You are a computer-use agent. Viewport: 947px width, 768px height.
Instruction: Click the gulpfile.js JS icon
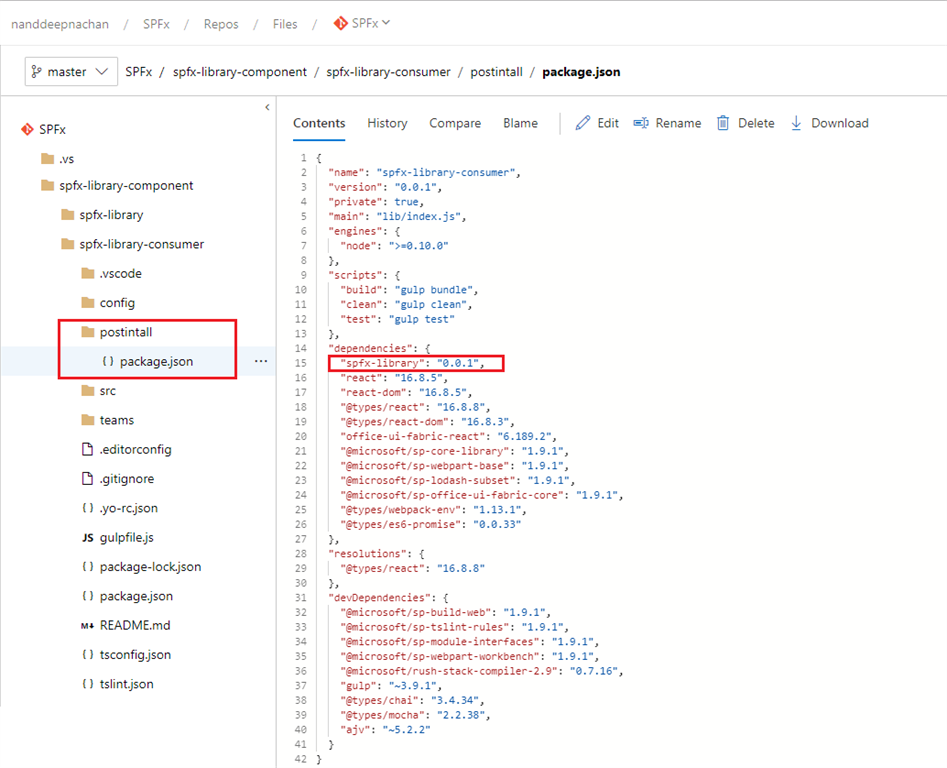tap(88, 537)
